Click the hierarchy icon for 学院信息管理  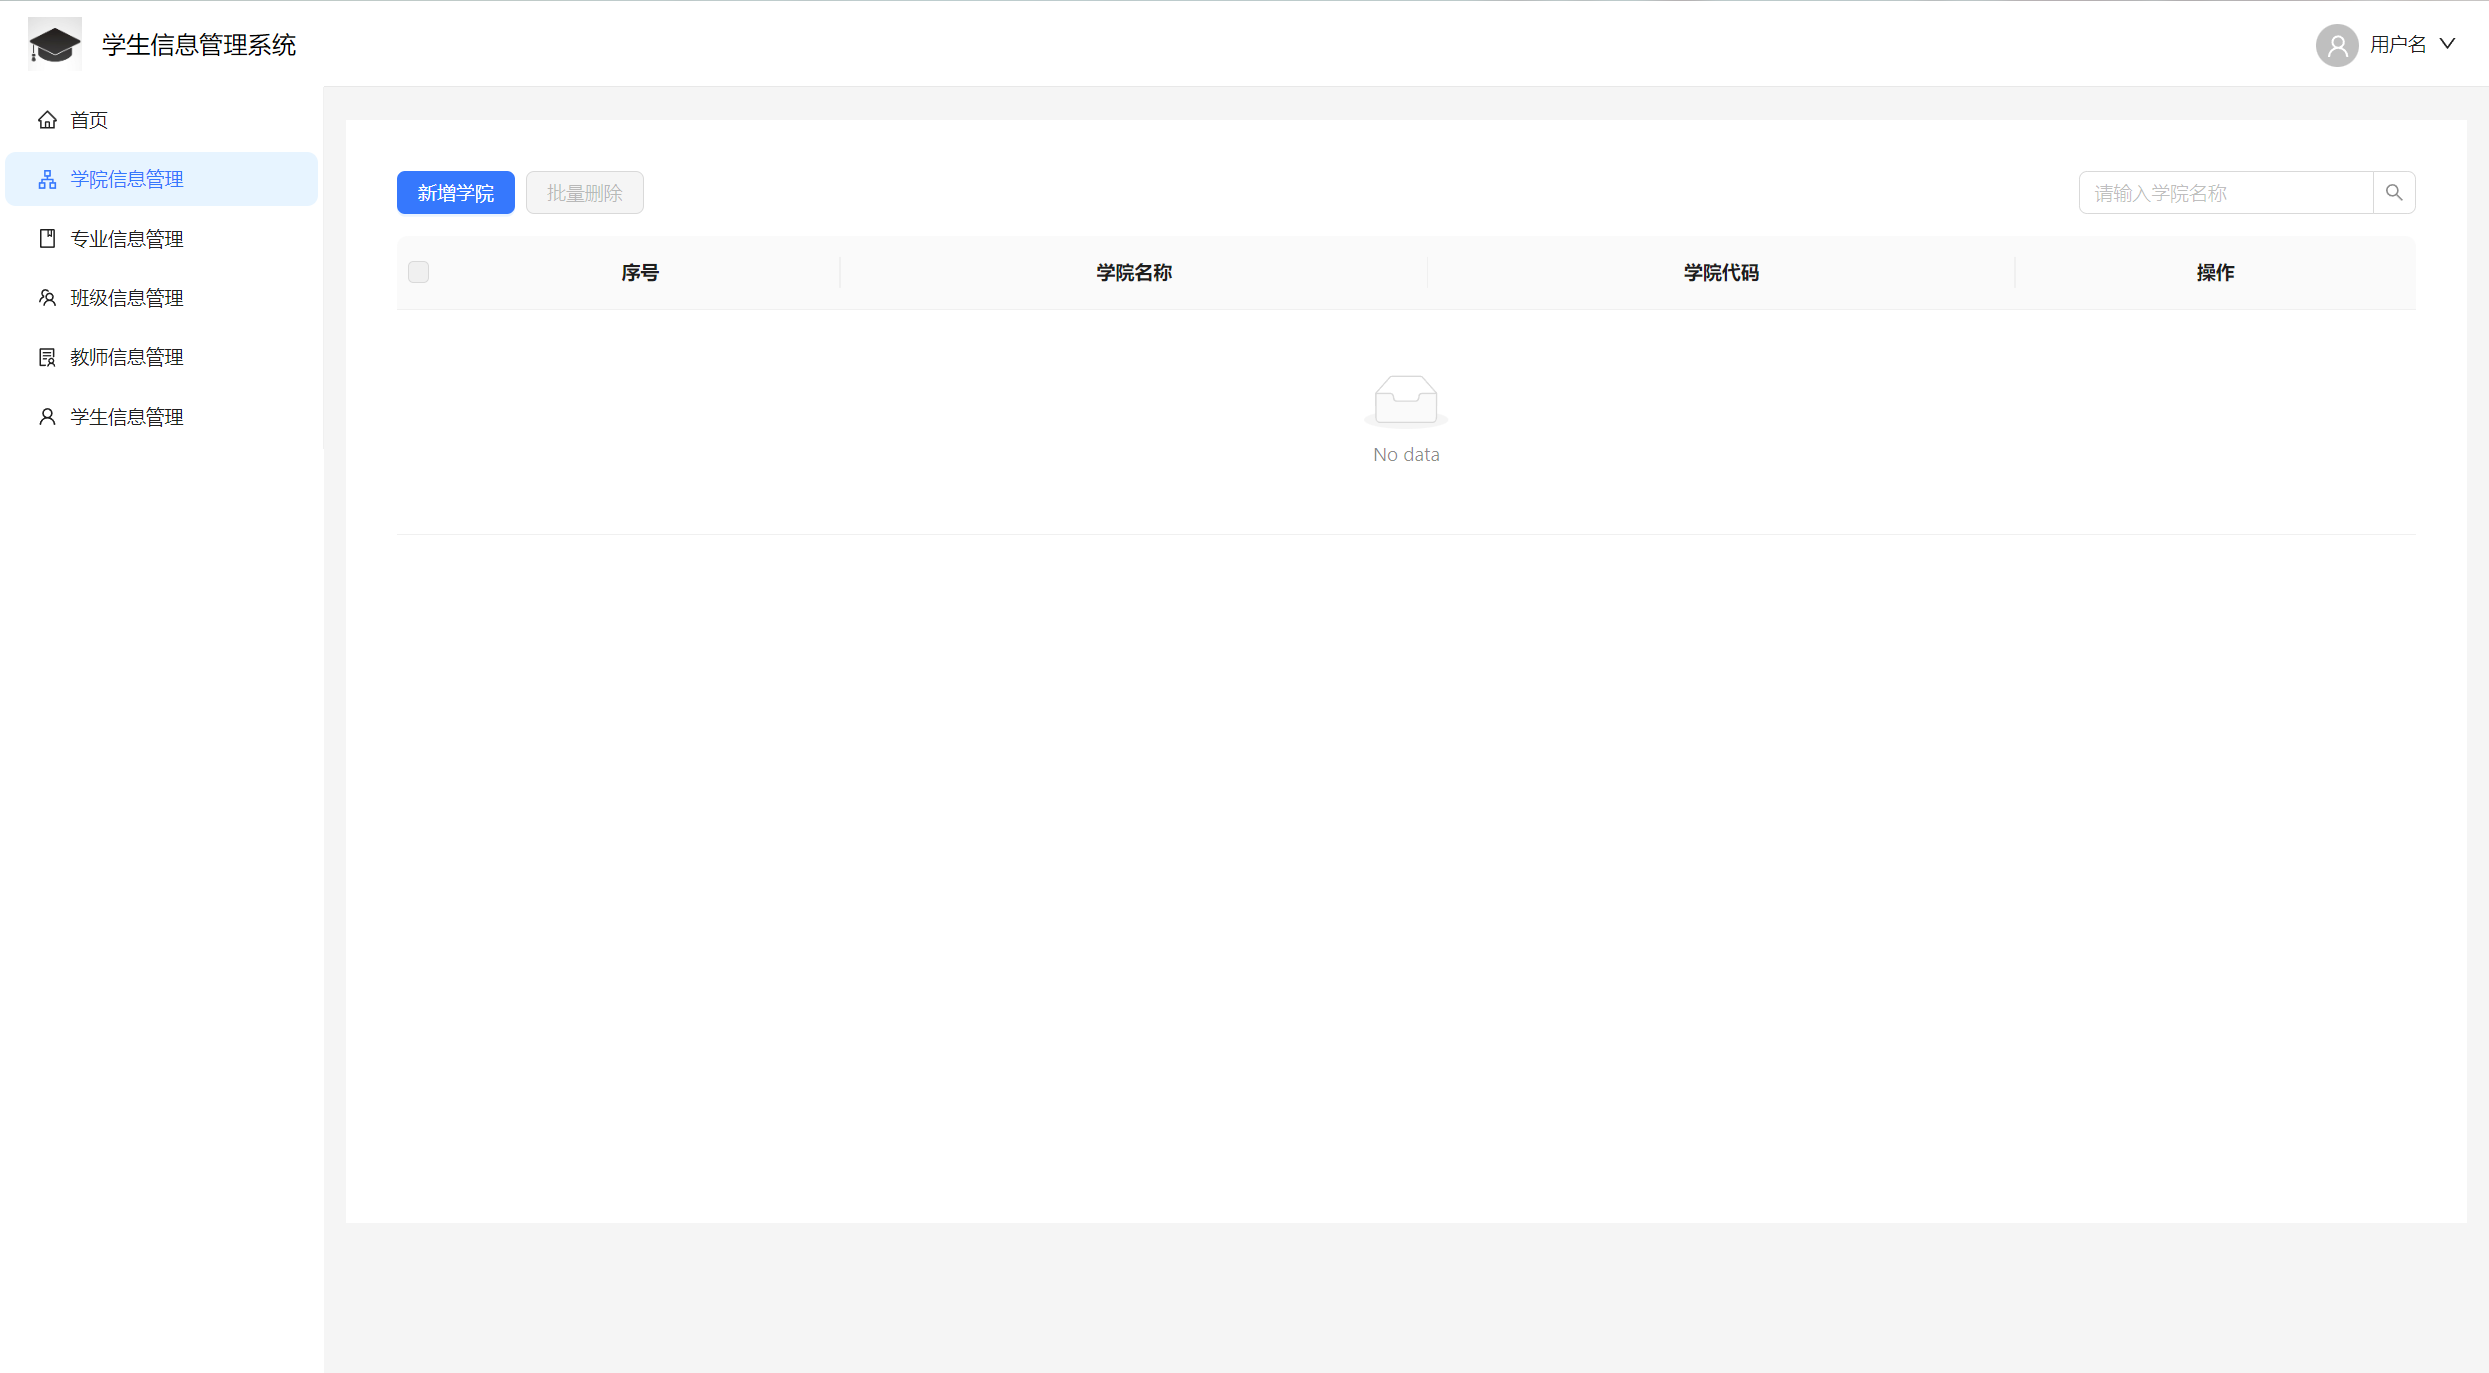click(47, 179)
